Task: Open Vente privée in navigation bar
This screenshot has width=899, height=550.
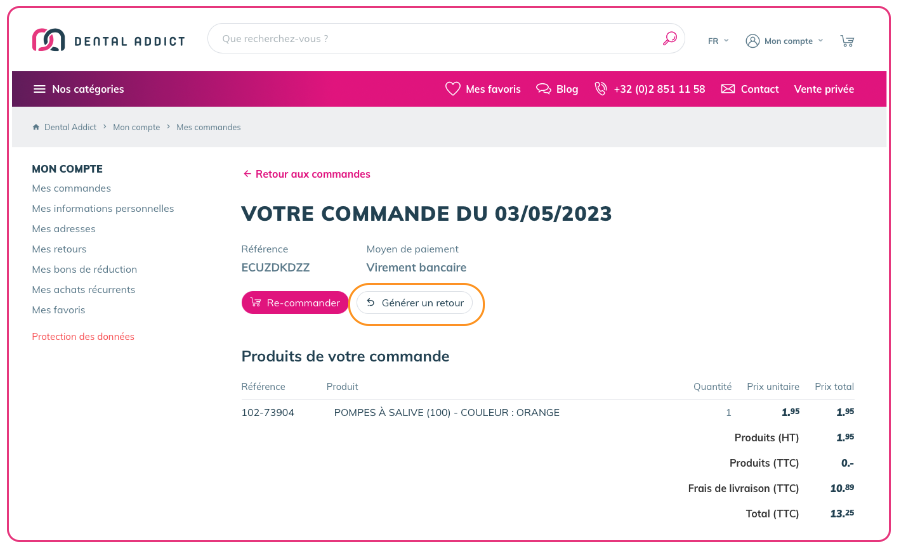Action: click(824, 89)
